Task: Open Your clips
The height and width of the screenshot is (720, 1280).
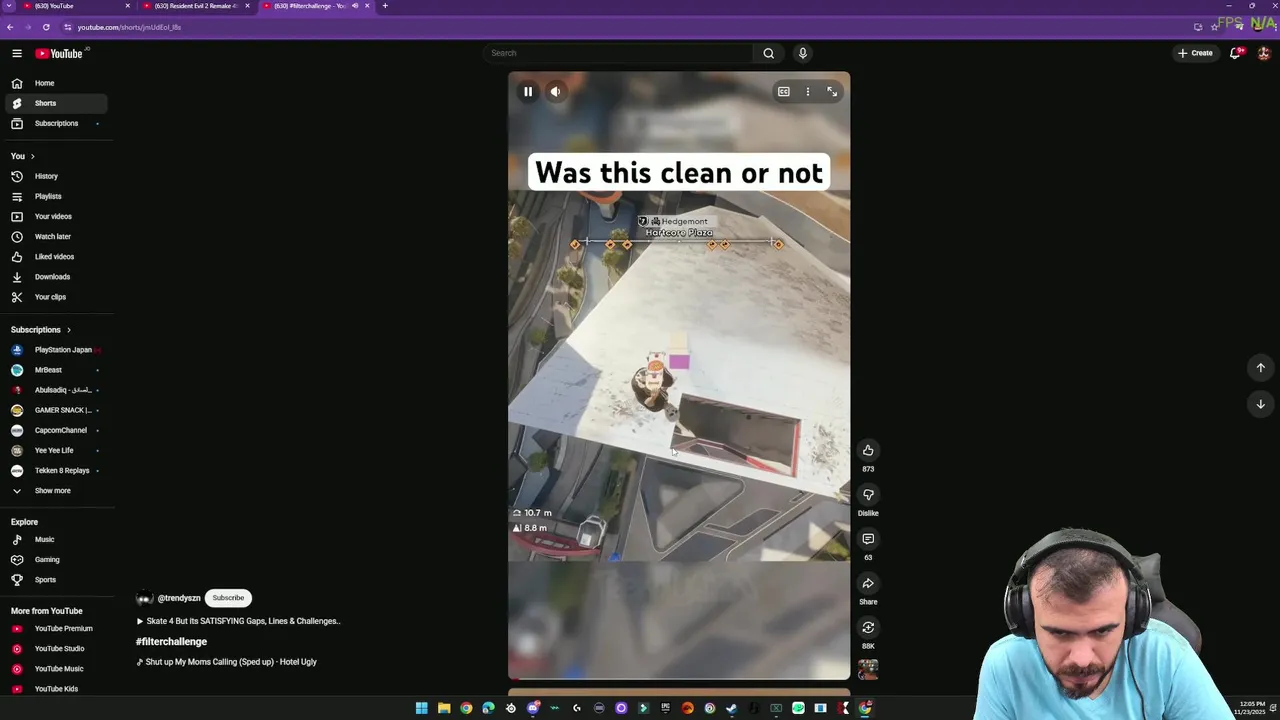Action: (54, 297)
